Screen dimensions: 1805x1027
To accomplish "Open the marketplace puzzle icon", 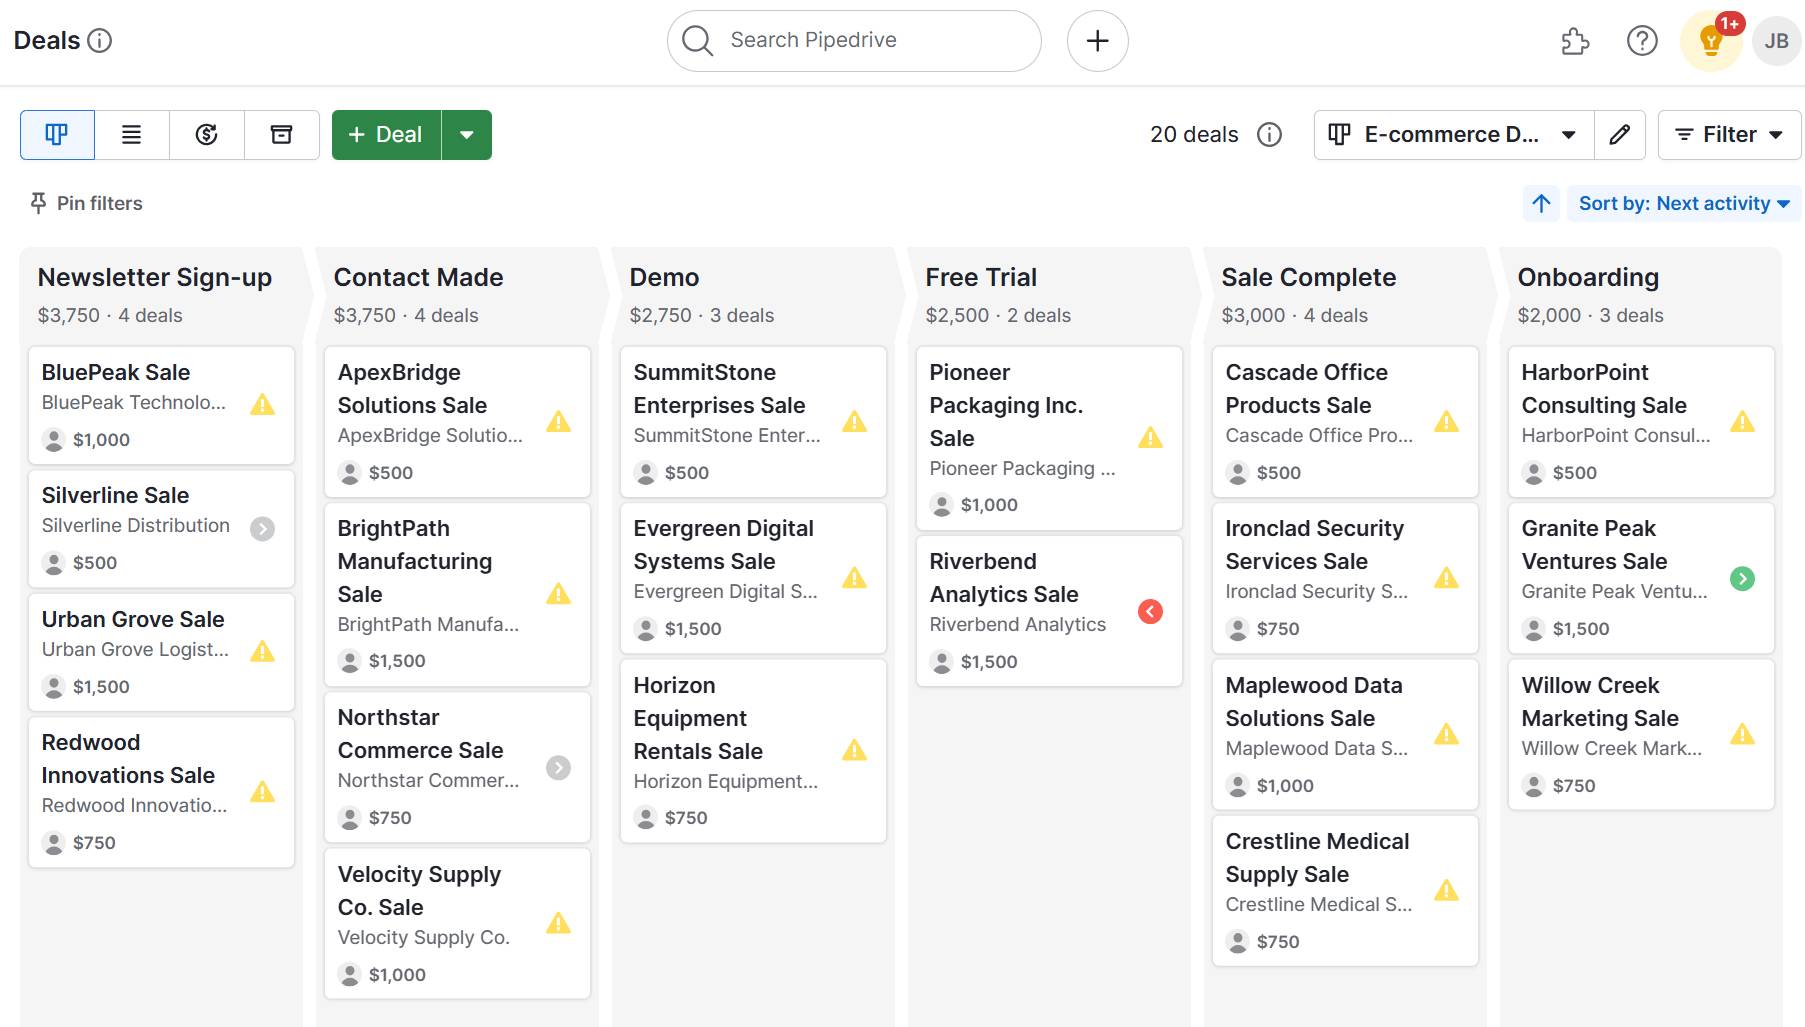I will [1575, 41].
